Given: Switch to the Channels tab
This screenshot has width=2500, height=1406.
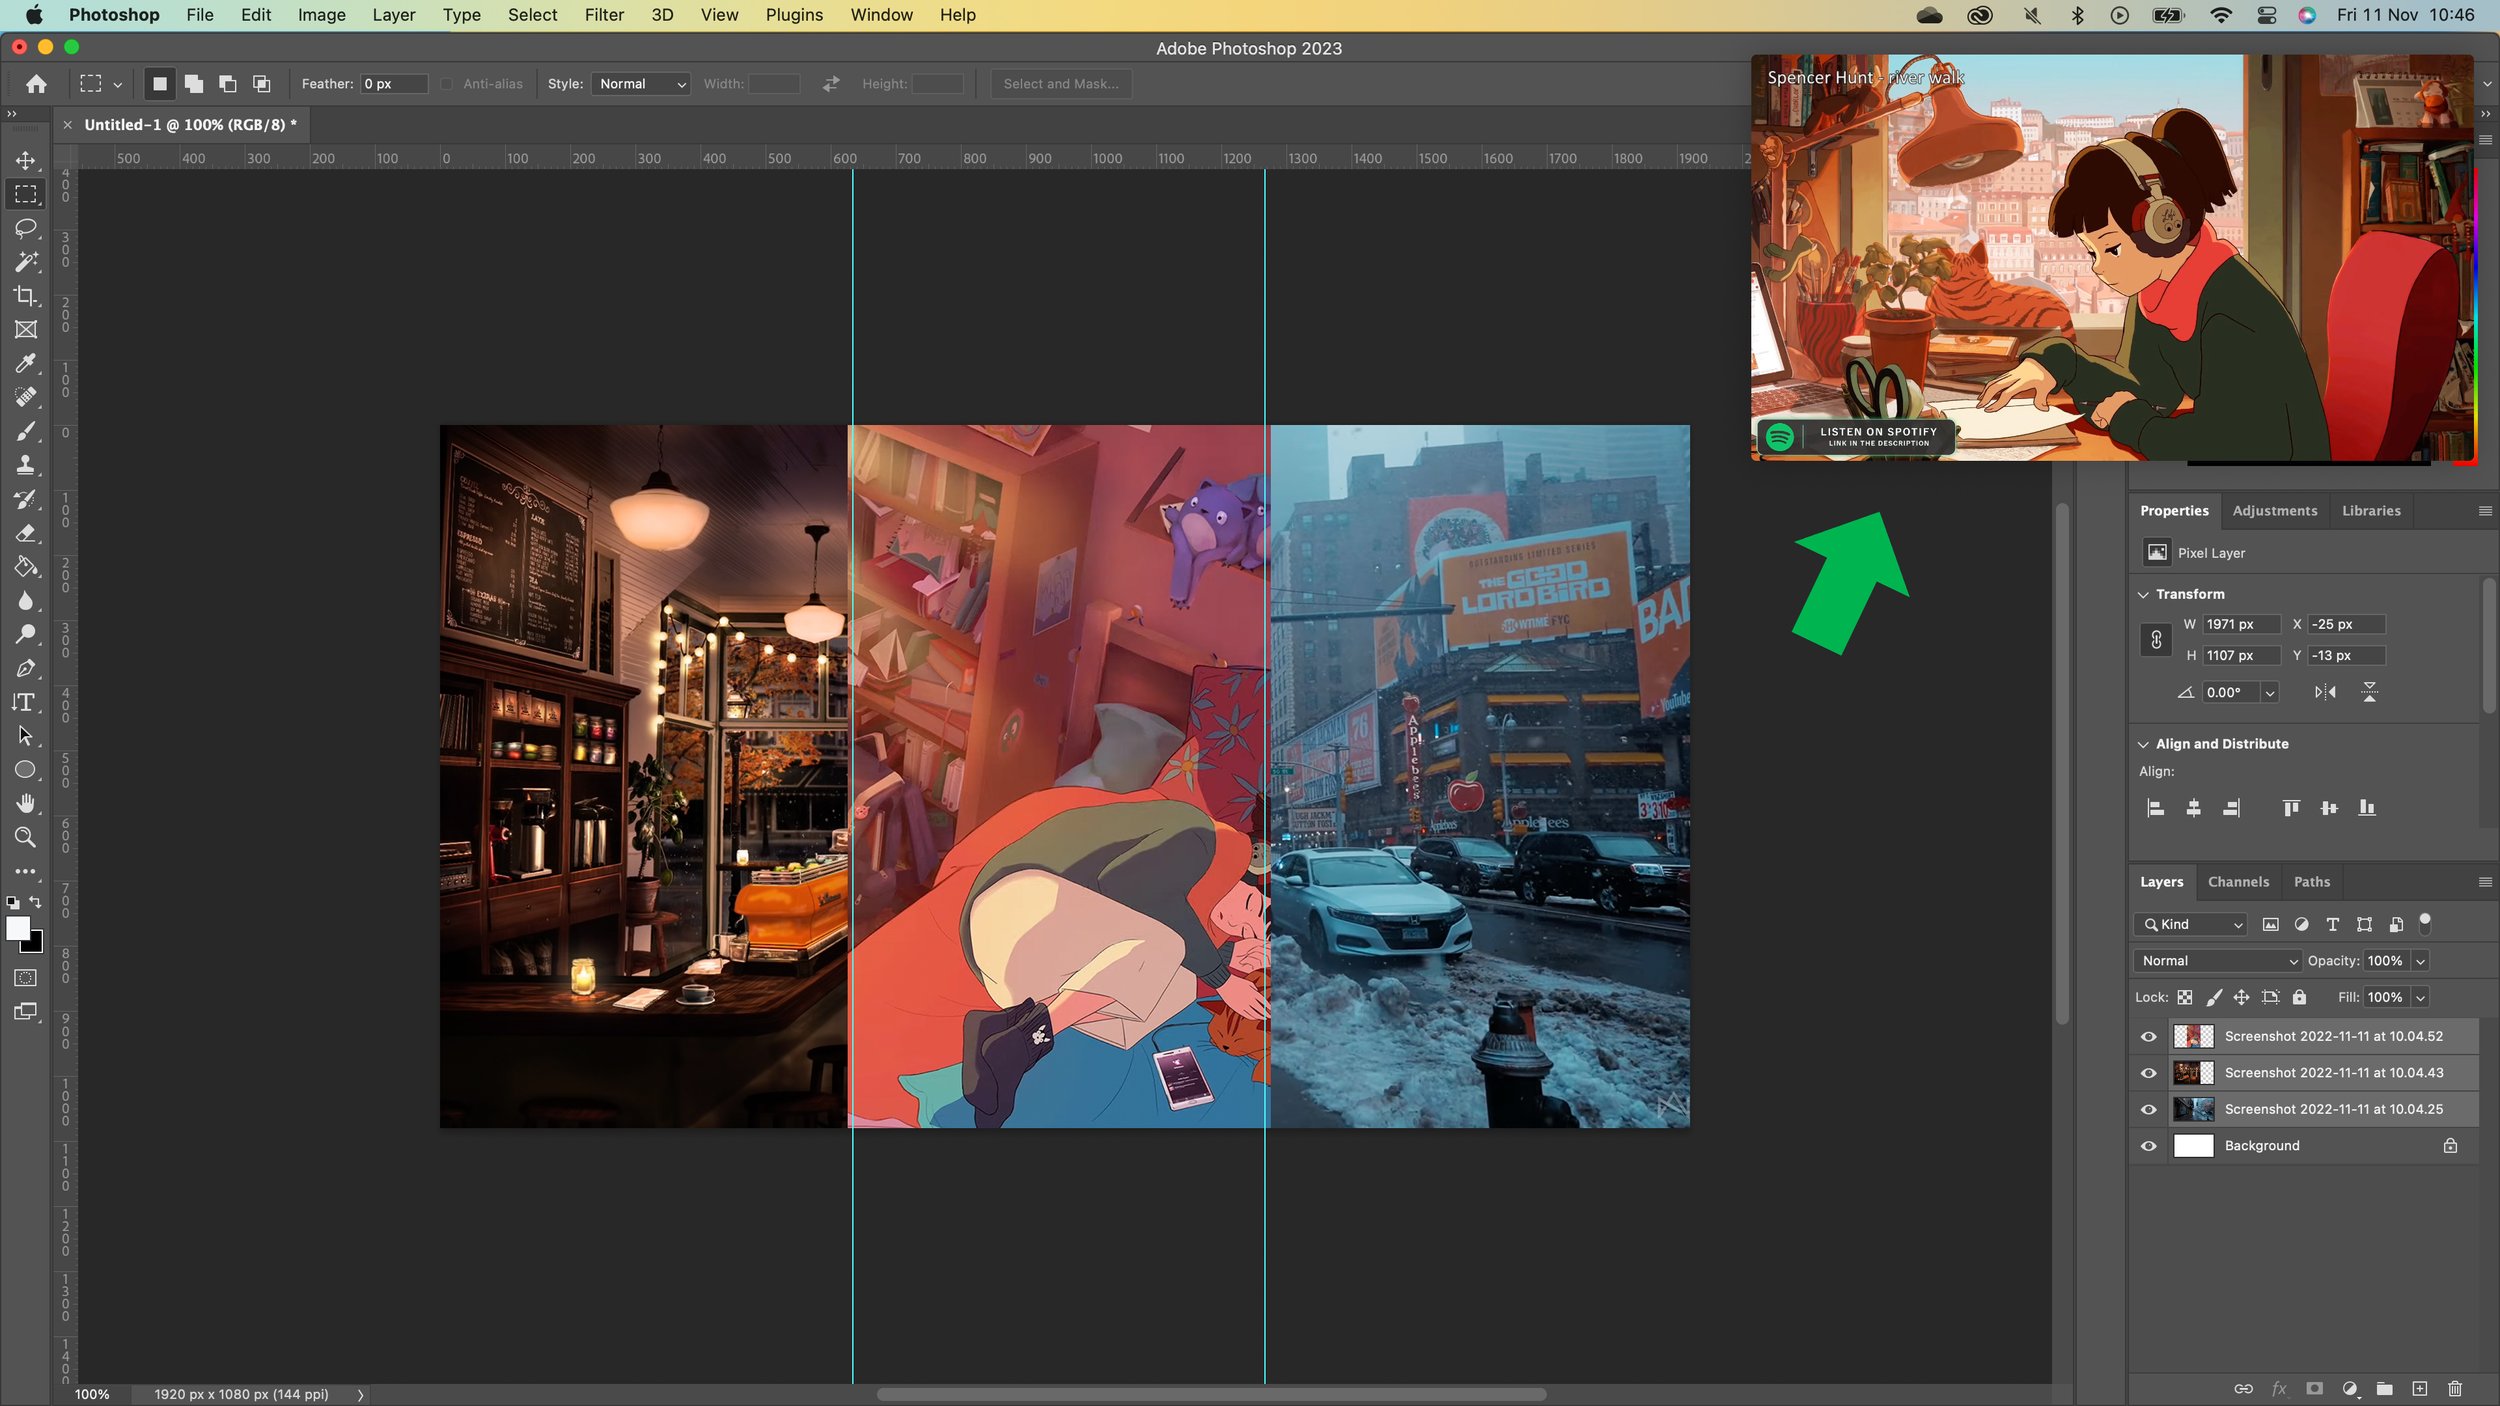Looking at the screenshot, I should [x=2238, y=881].
